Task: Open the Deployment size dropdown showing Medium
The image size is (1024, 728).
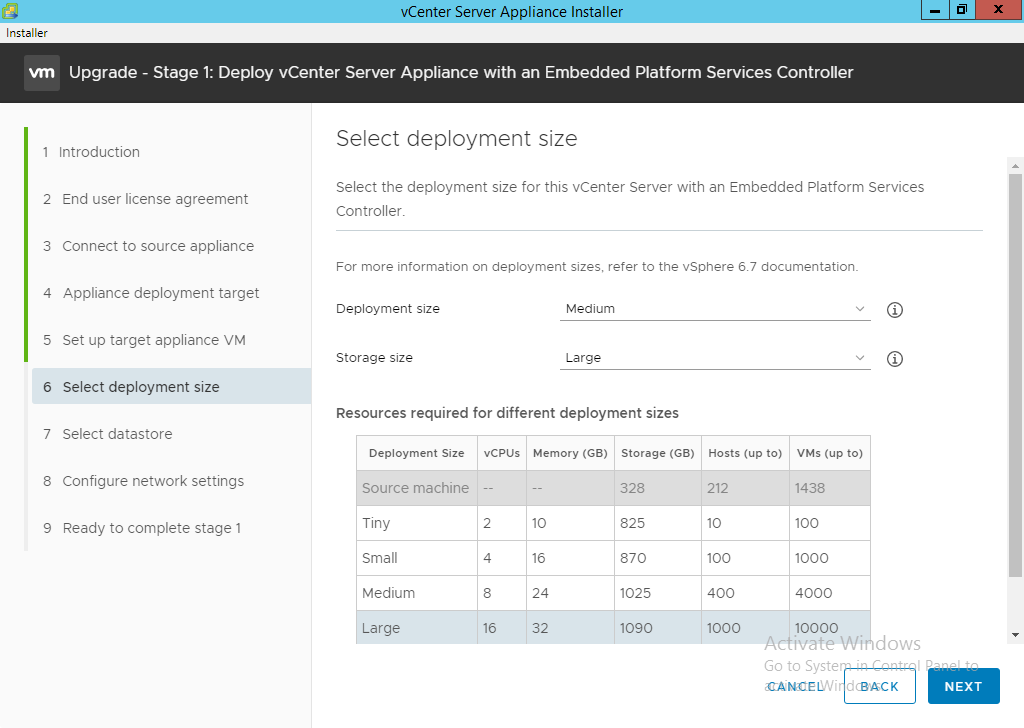Action: [715, 309]
